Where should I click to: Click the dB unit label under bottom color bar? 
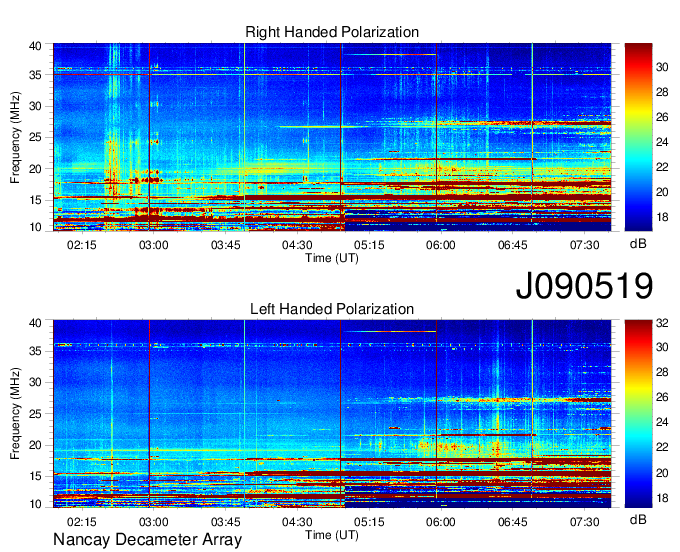[638, 519]
